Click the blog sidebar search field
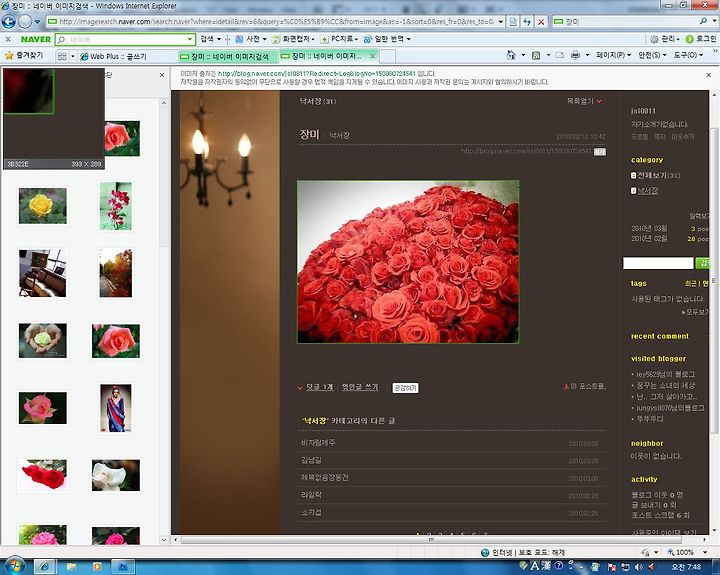Image resolution: width=720 pixels, height=575 pixels. [658, 263]
